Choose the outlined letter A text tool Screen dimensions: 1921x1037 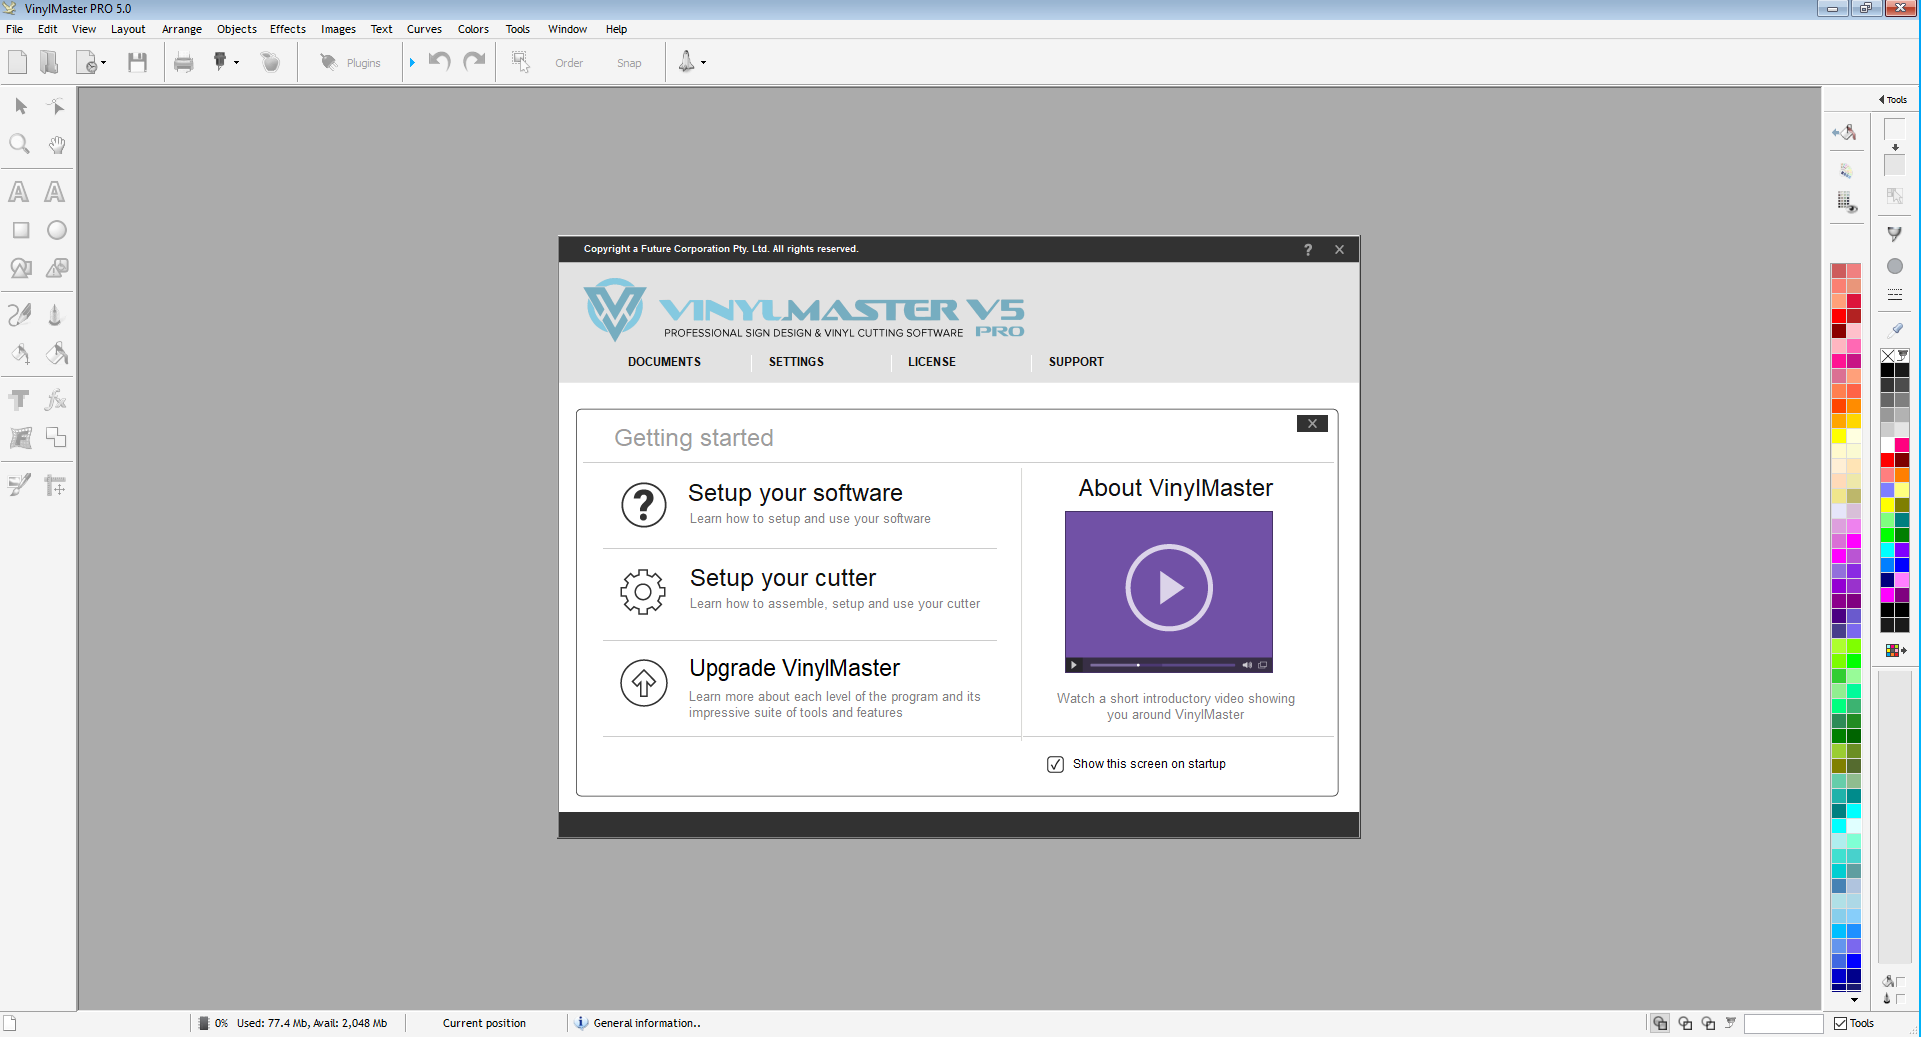tap(55, 192)
